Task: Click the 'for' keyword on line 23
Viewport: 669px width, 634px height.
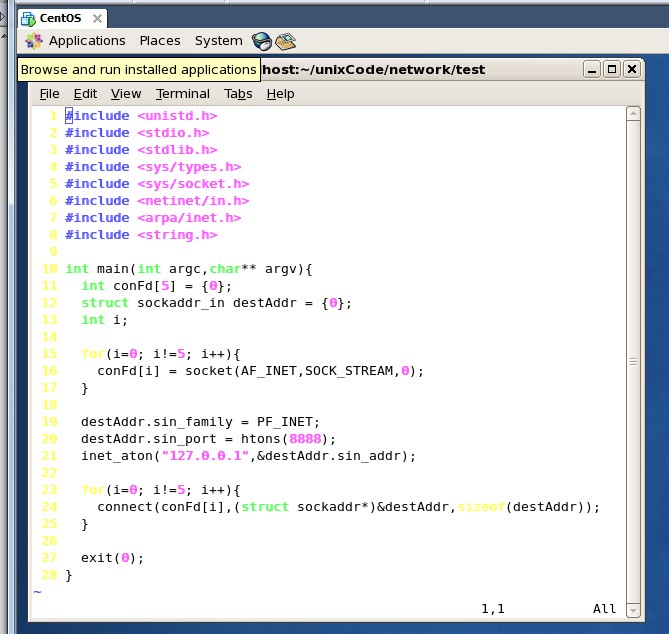Action: (x=93, y=490)
